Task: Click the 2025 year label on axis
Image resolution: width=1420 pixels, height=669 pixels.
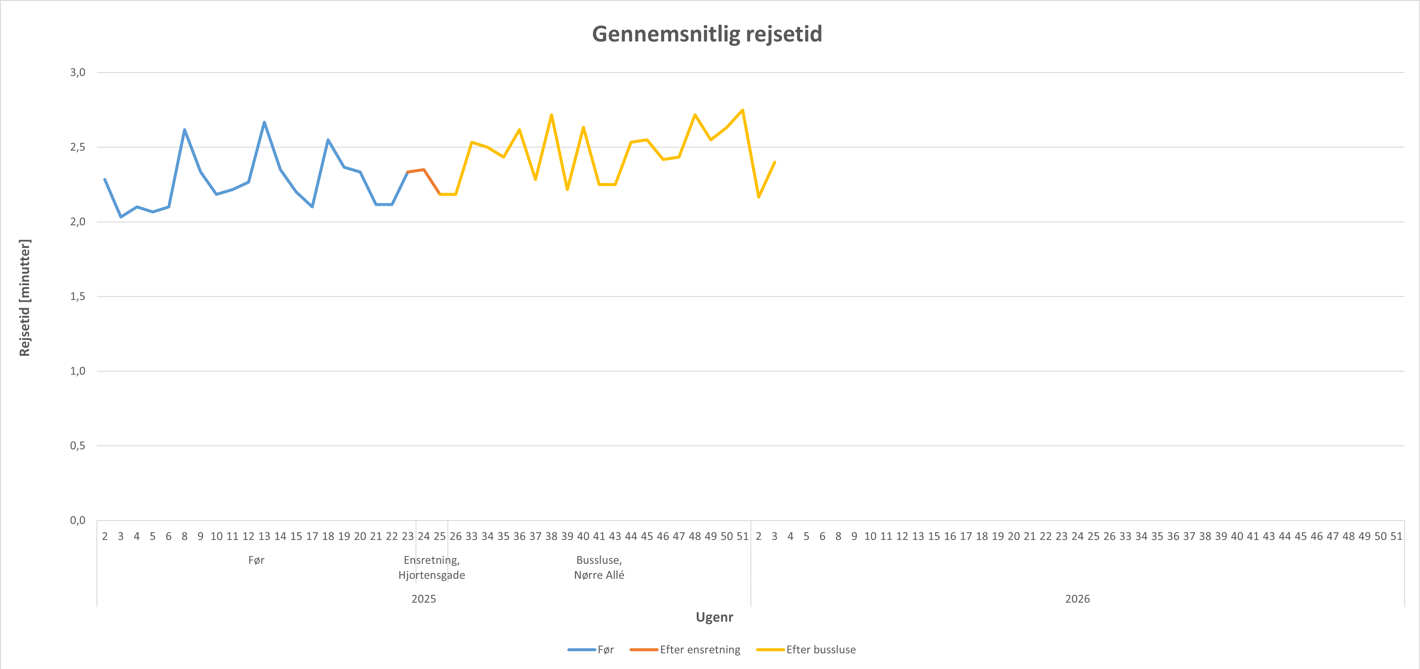Action: coord(424,599)
